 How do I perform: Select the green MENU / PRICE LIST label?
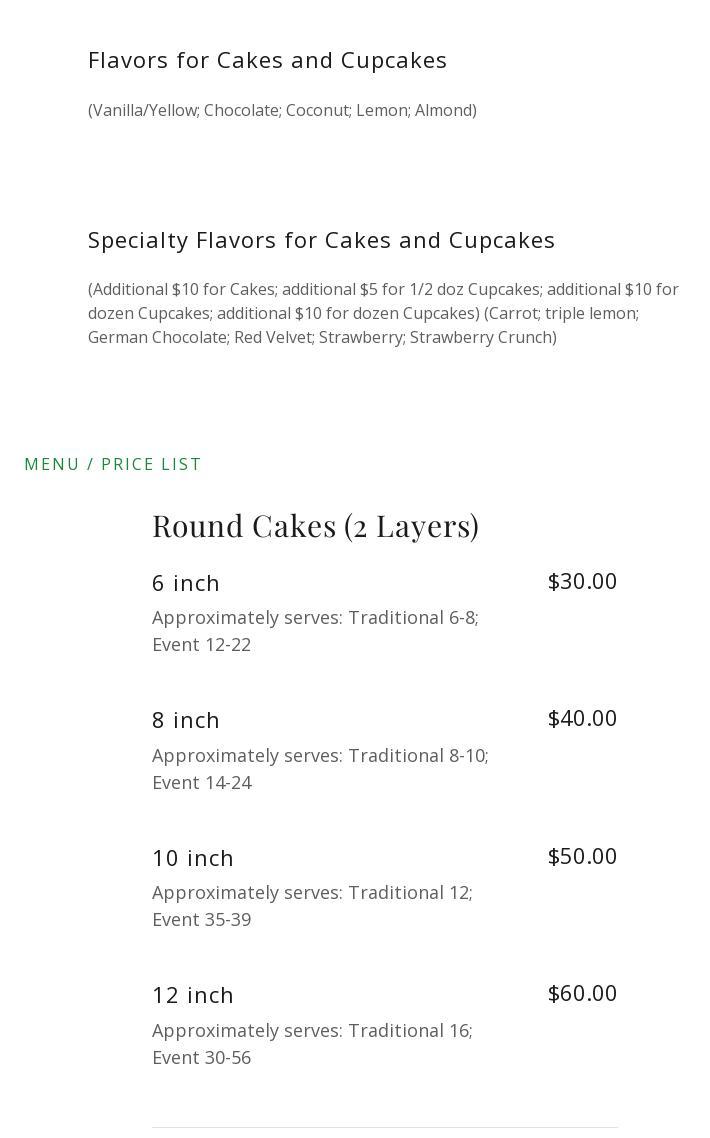(x=113, y=464)
